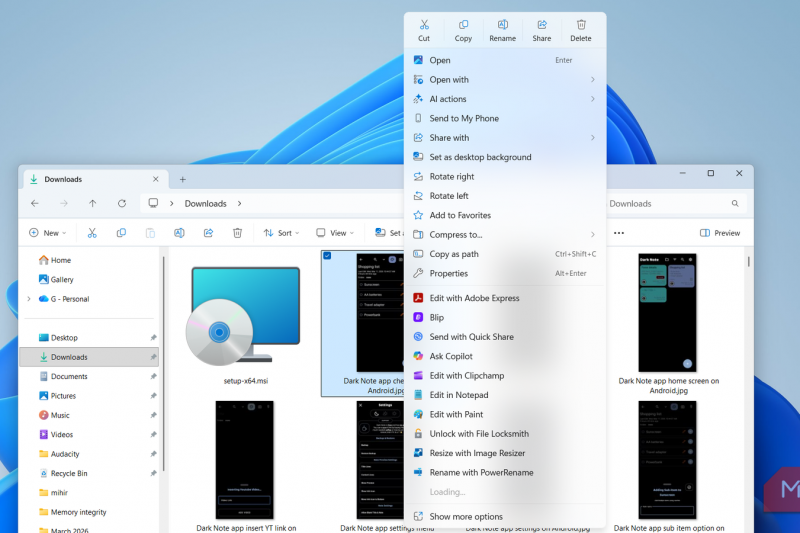Open the New dropdown in Explorer toolbar
The width and height of the screenshot is (800, 533).
47,233
